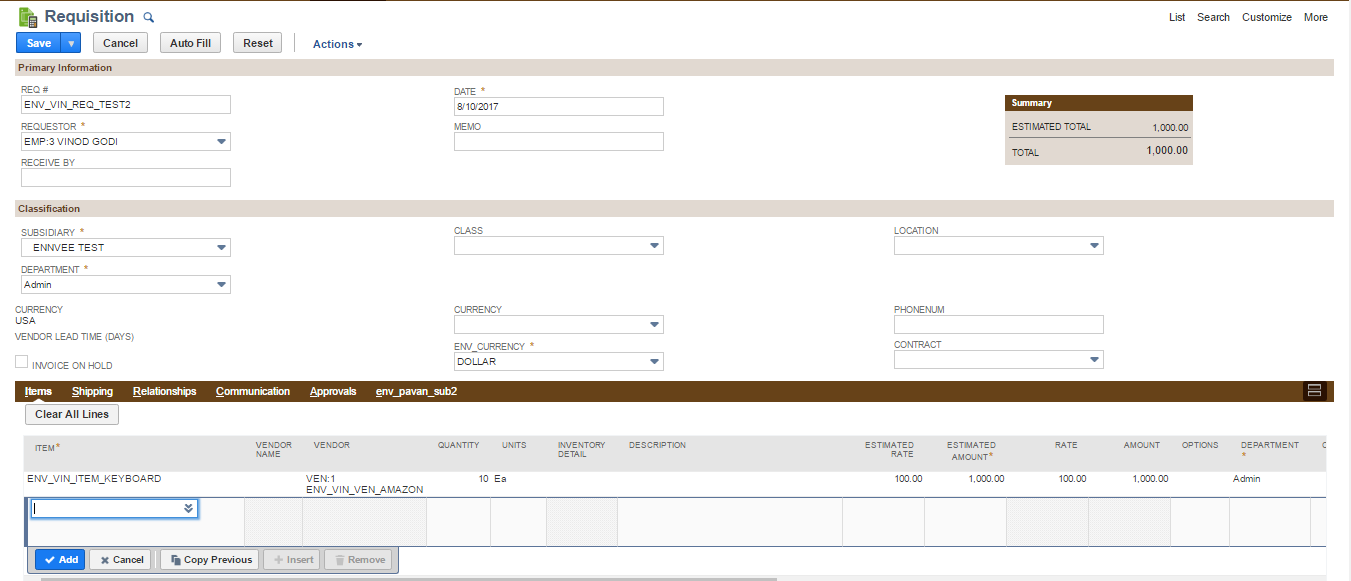Expand the Location dropdown
Image resolution: width=1351 pixels, height=581 pixels.
coord(1094,245)
